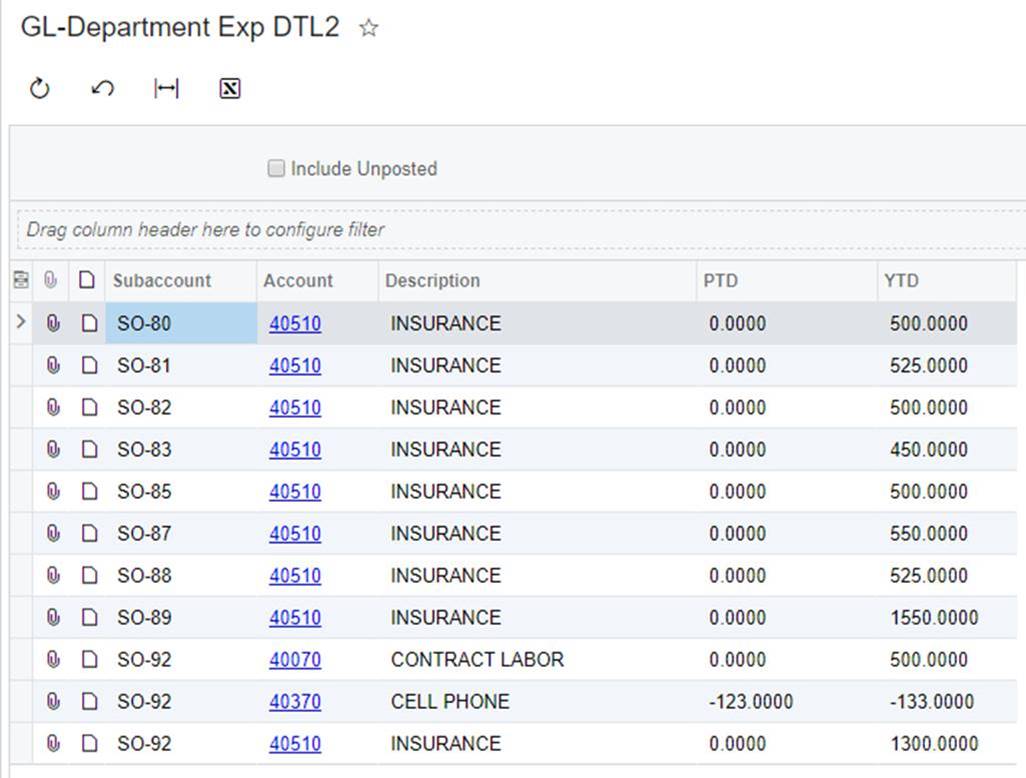The height and width of the screenshot is (778, 1026).
Task: Open attachments for the SO-89 row
Action: click(53, 617)
